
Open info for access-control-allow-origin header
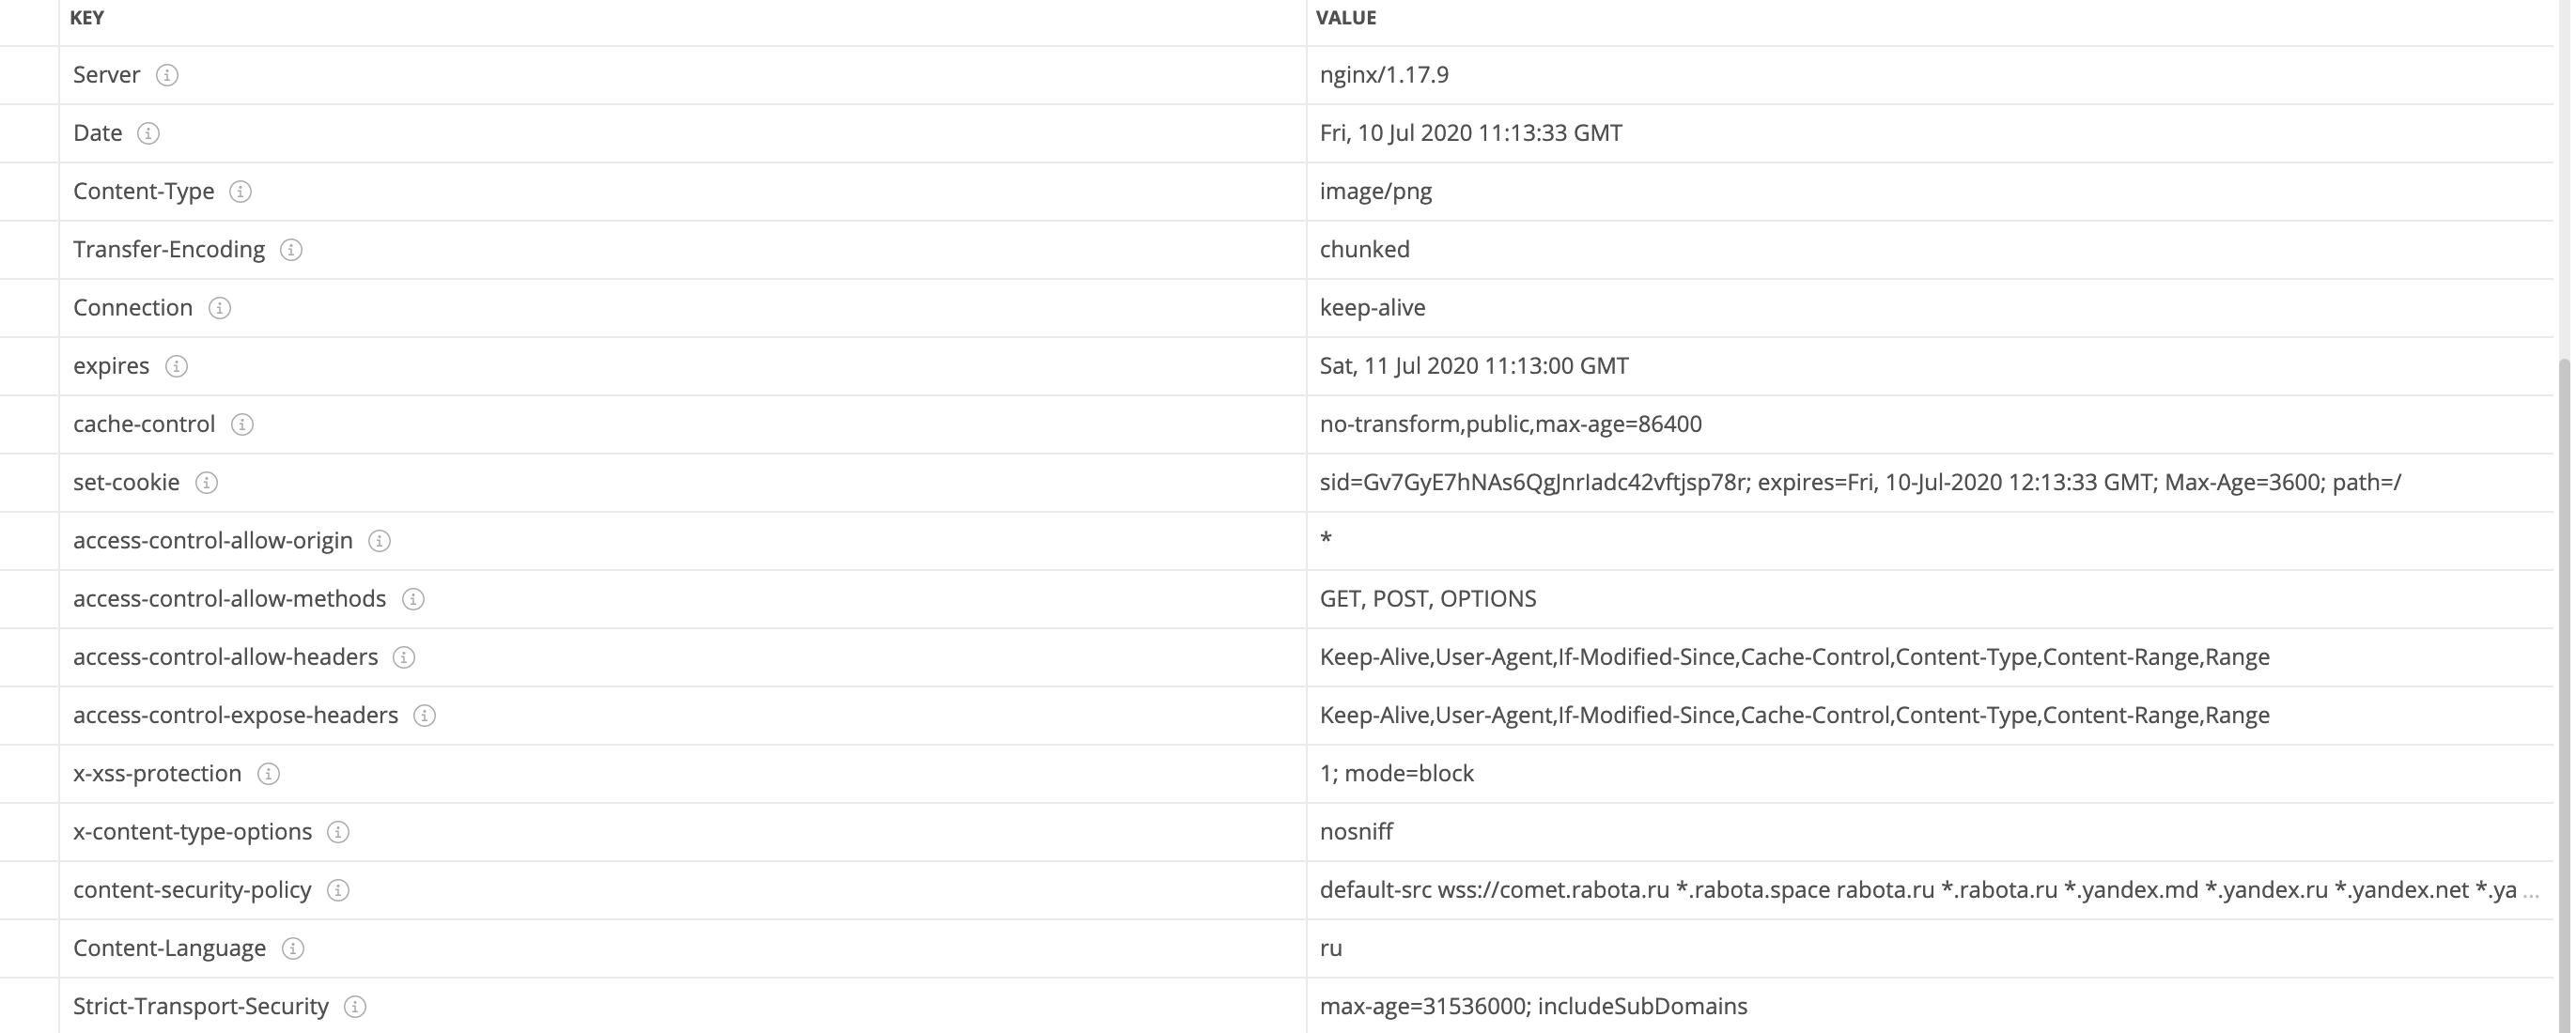tap(379, 541)
